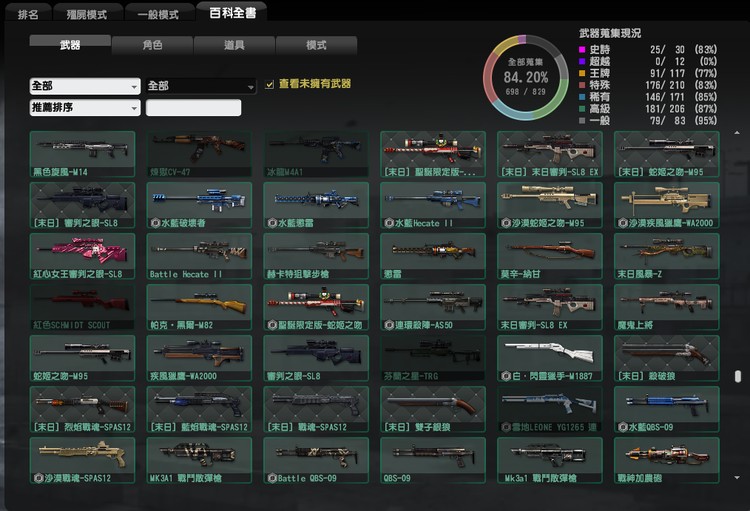Expand the 推薦排序 sort dropdown

coord(85,108)
